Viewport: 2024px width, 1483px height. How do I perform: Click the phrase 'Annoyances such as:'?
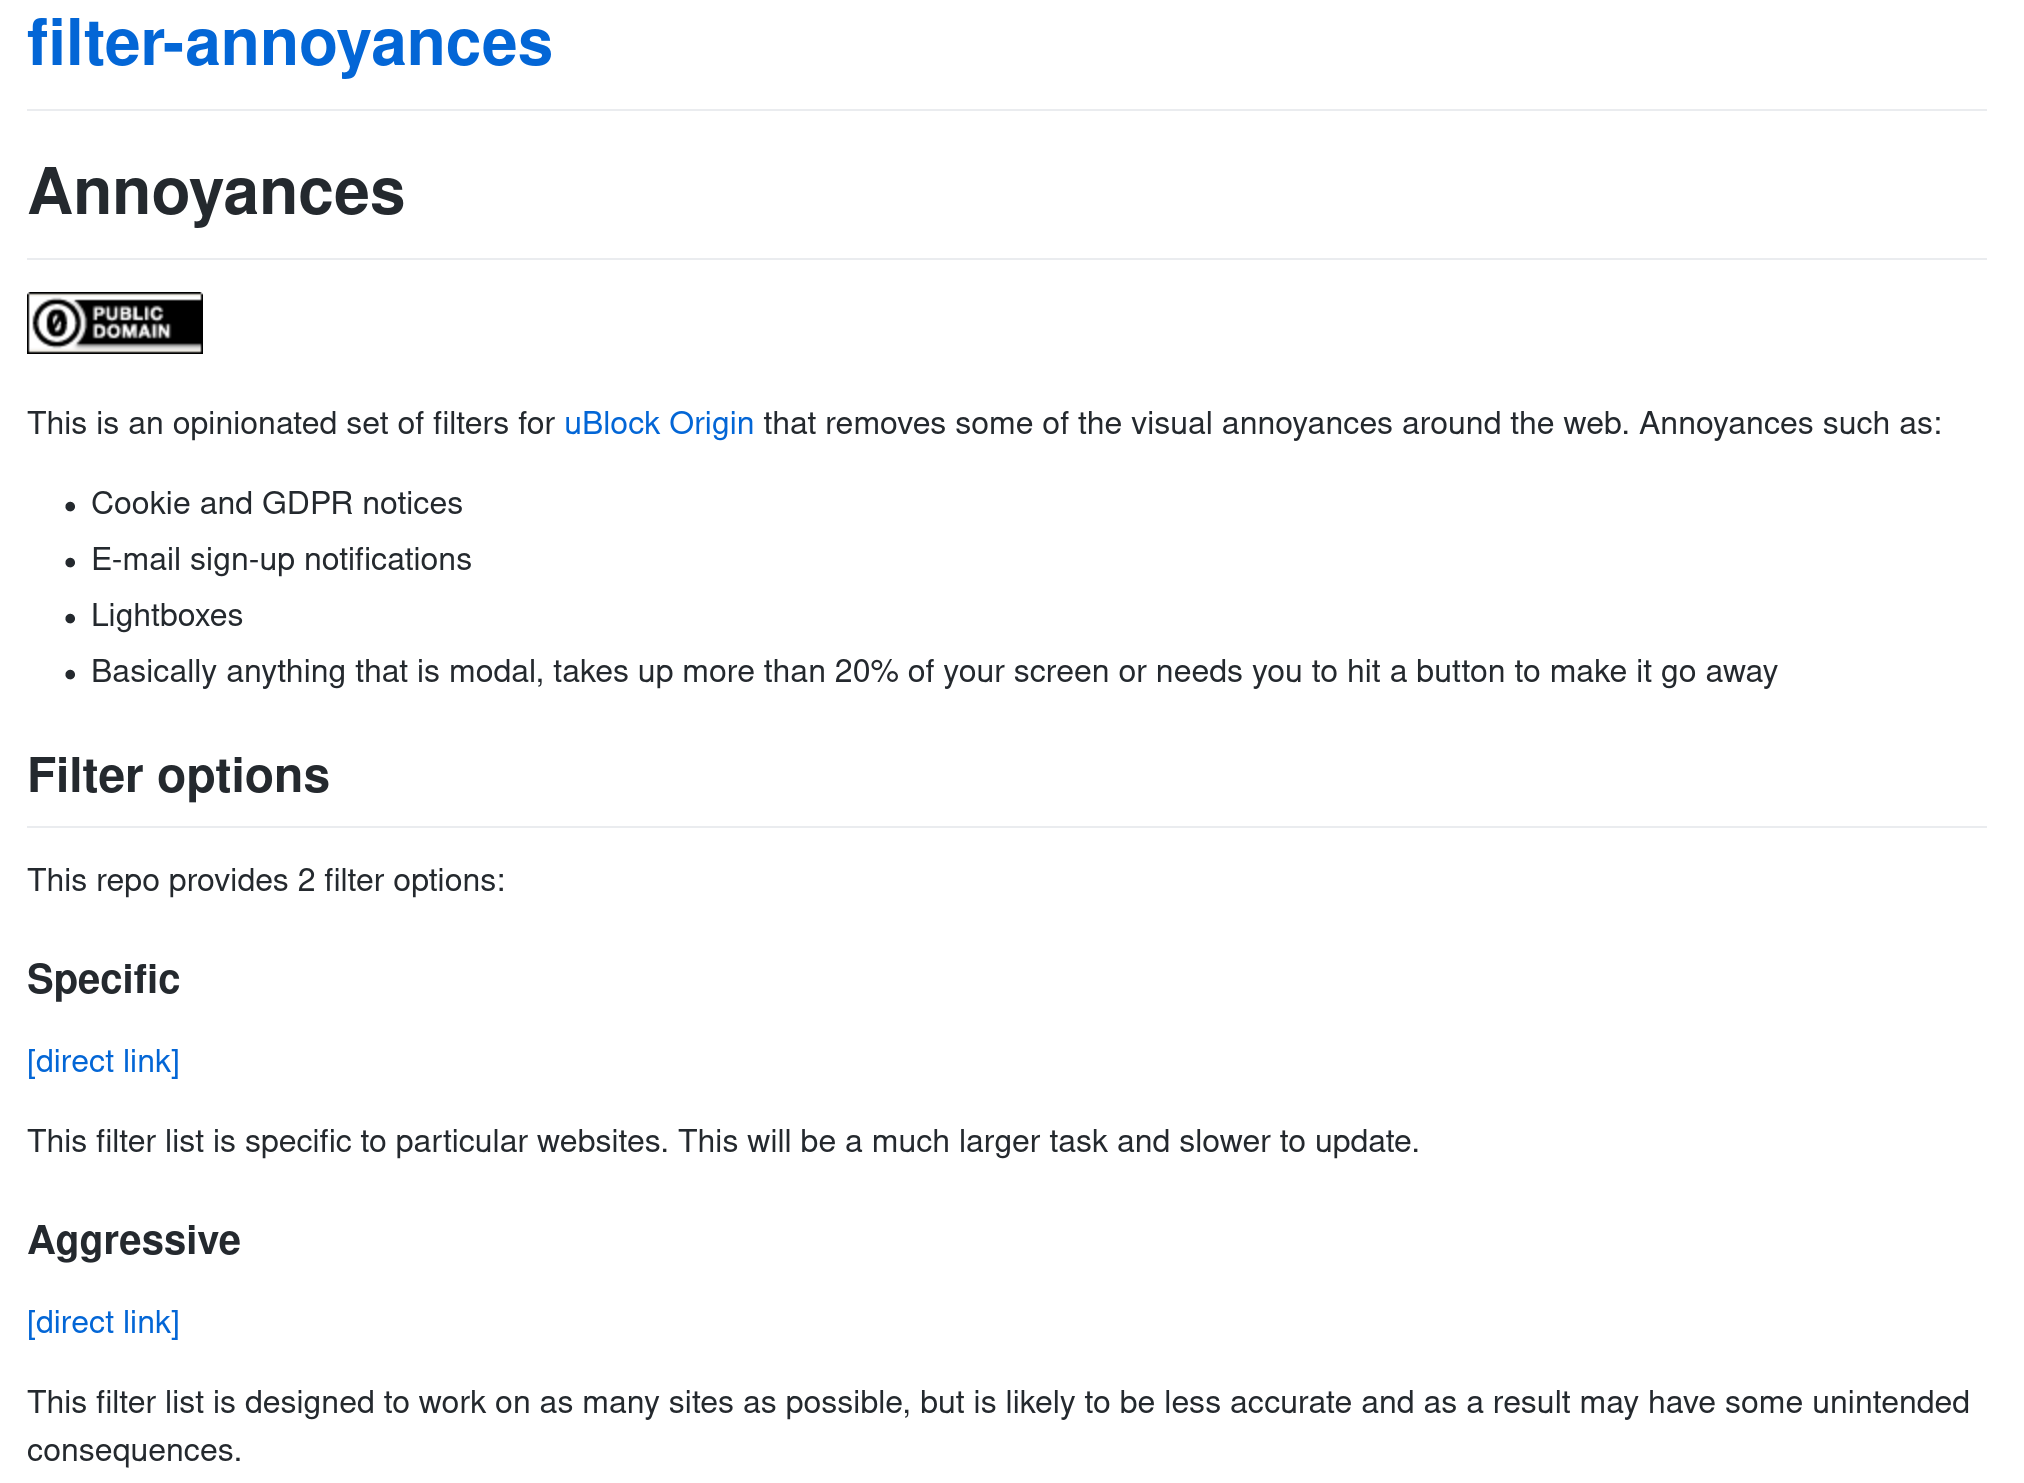coord(1789,423)
